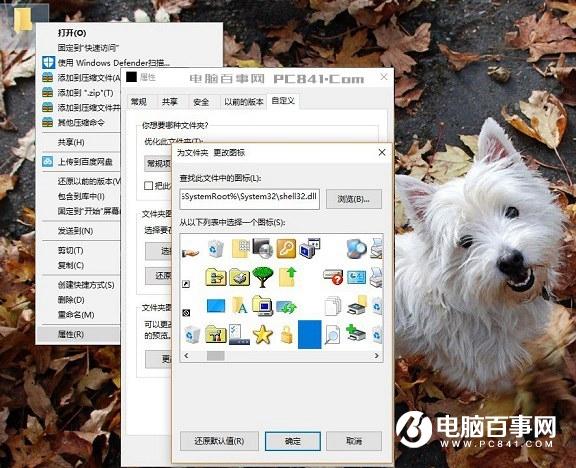Image resolution: width=576 pixels, height=468 pixels.
Task: Select the sharing hand icon
Action: 190,253
